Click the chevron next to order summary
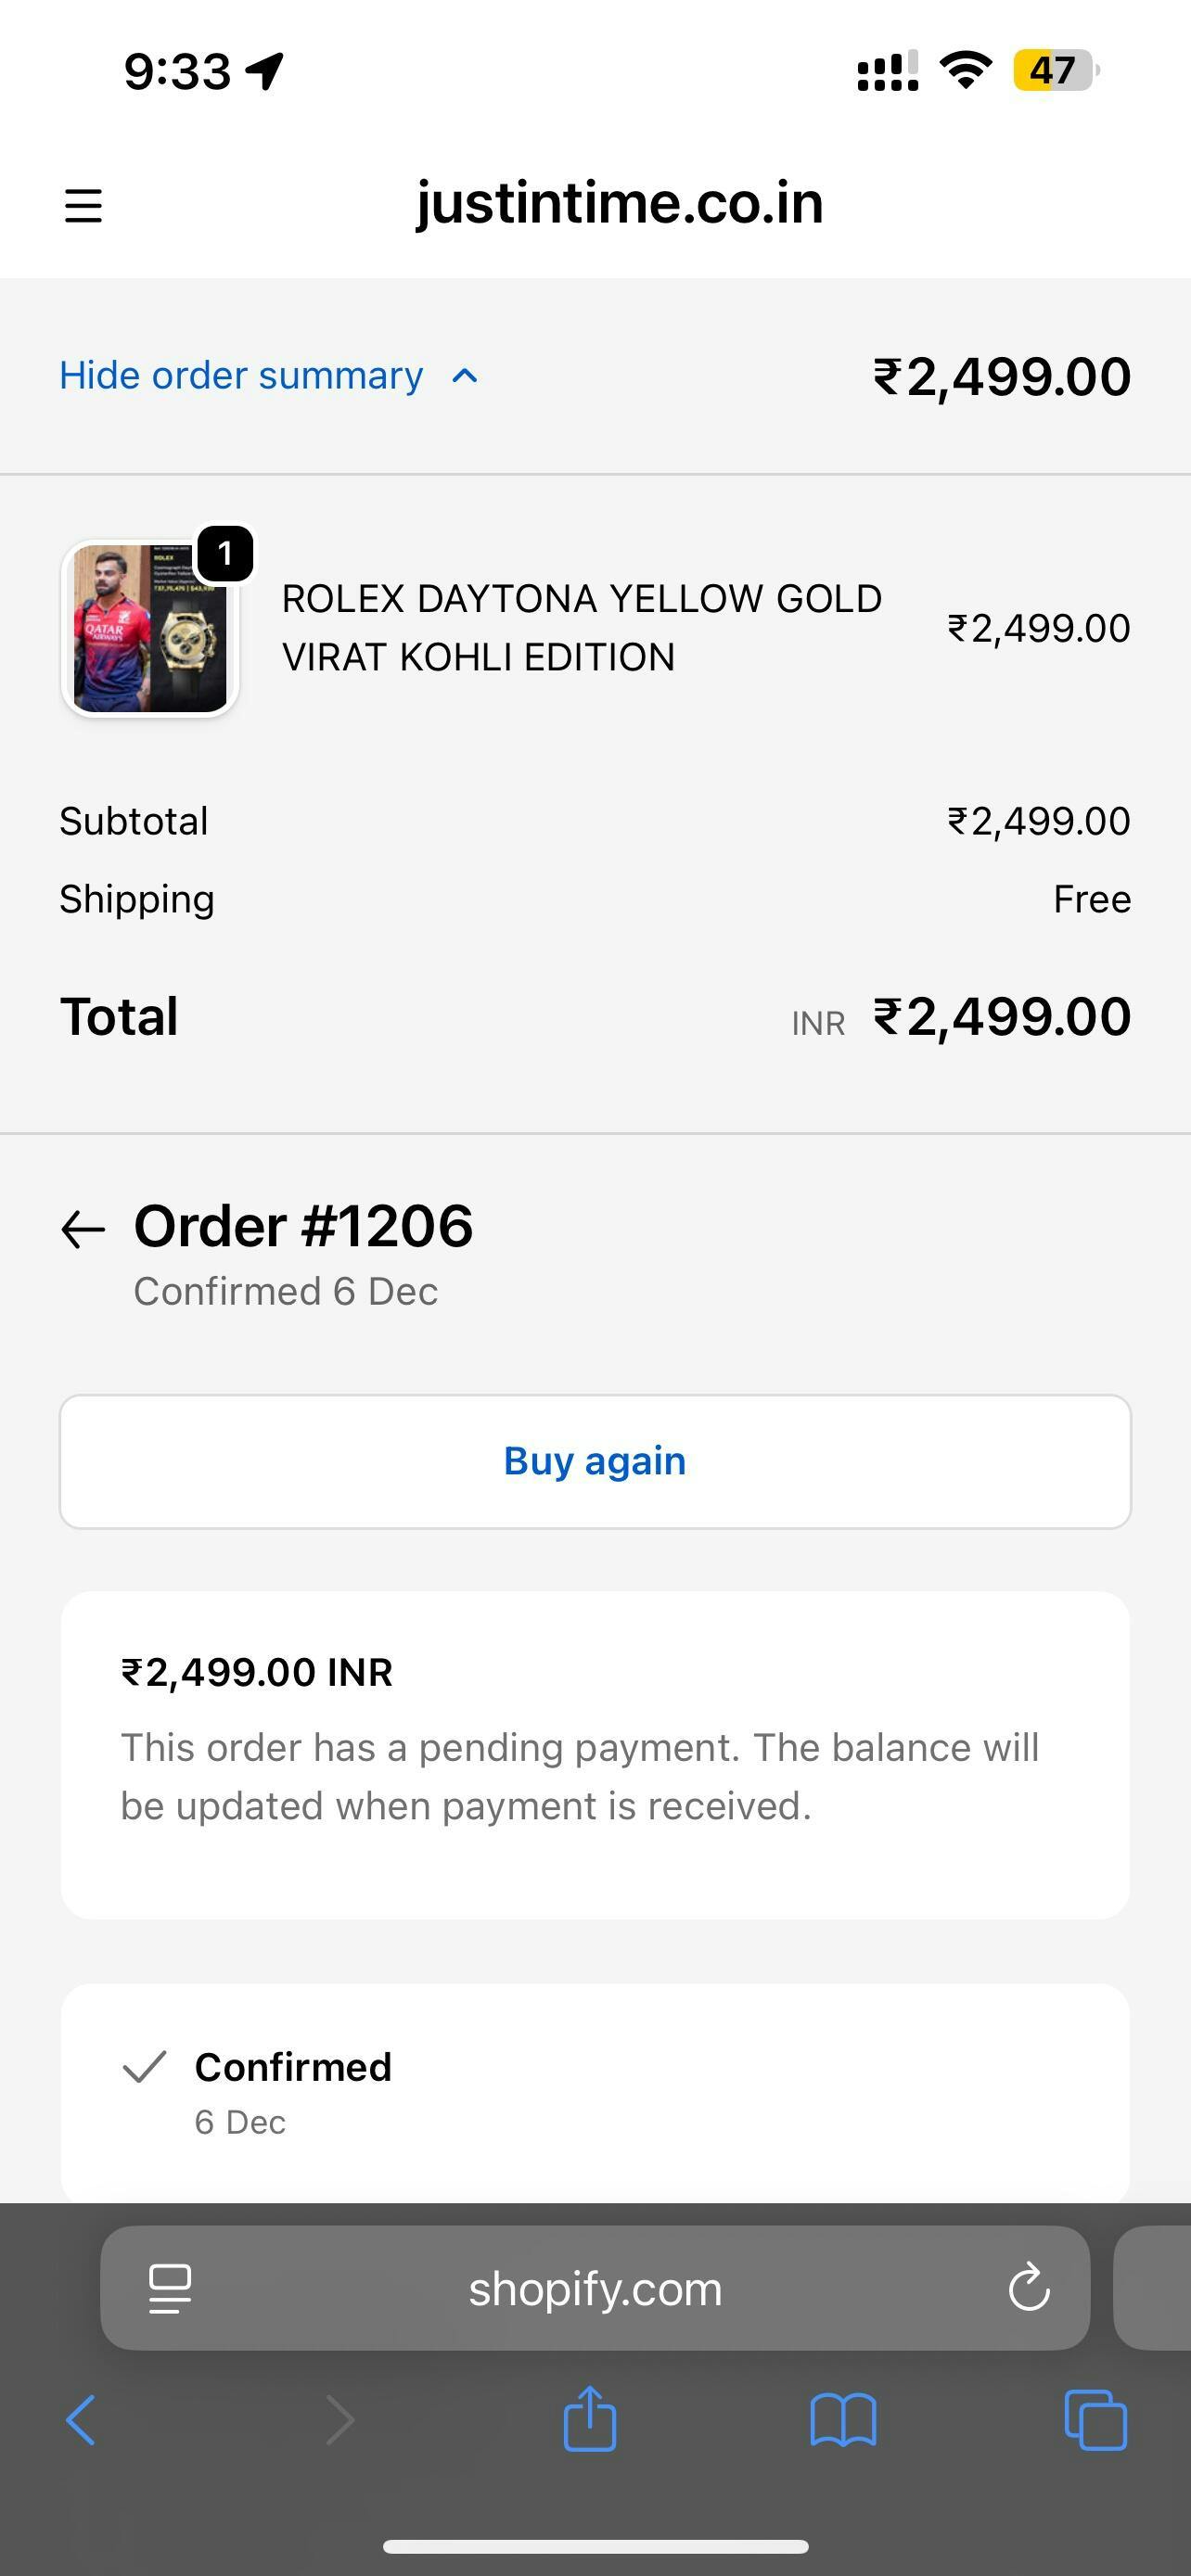The image size is (1191, 2576). coord(465,376)
